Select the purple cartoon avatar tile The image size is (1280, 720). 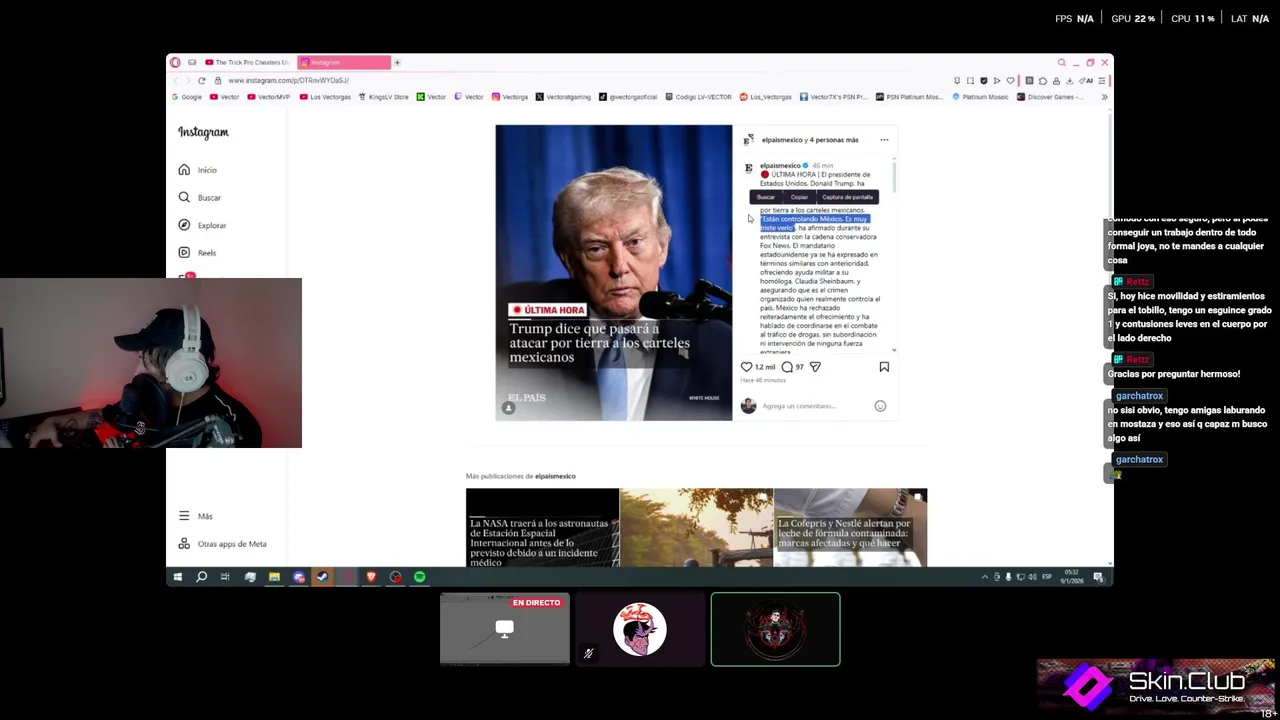[640, 629]
